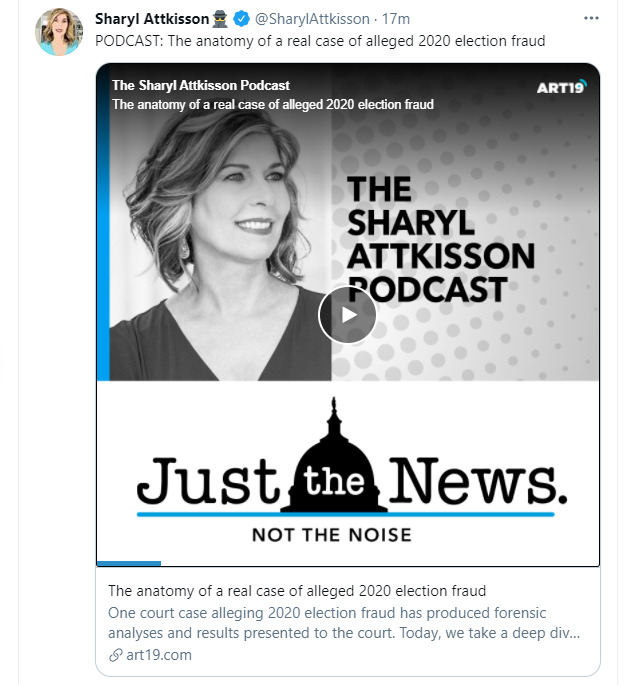Open the Sharyl Attkisson display name
The image size is (624, 685).
152,19
